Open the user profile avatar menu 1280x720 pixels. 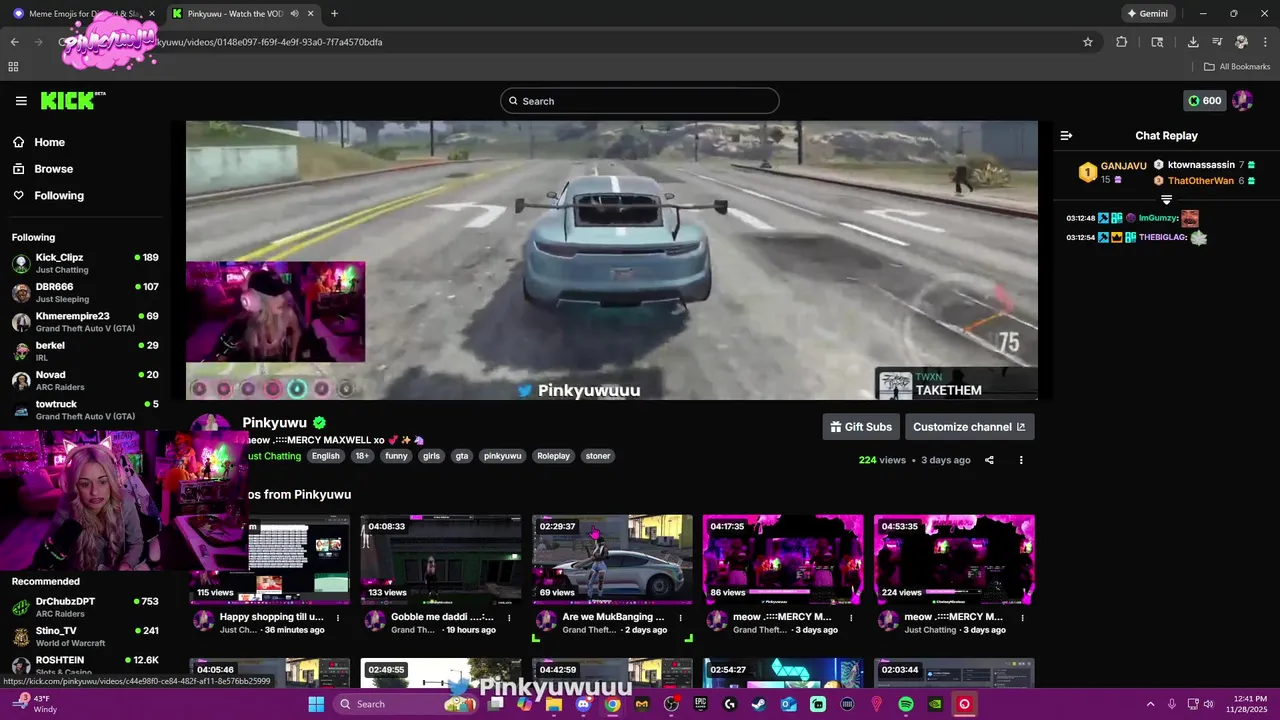pyautogui.click(x=1243, y=101)
